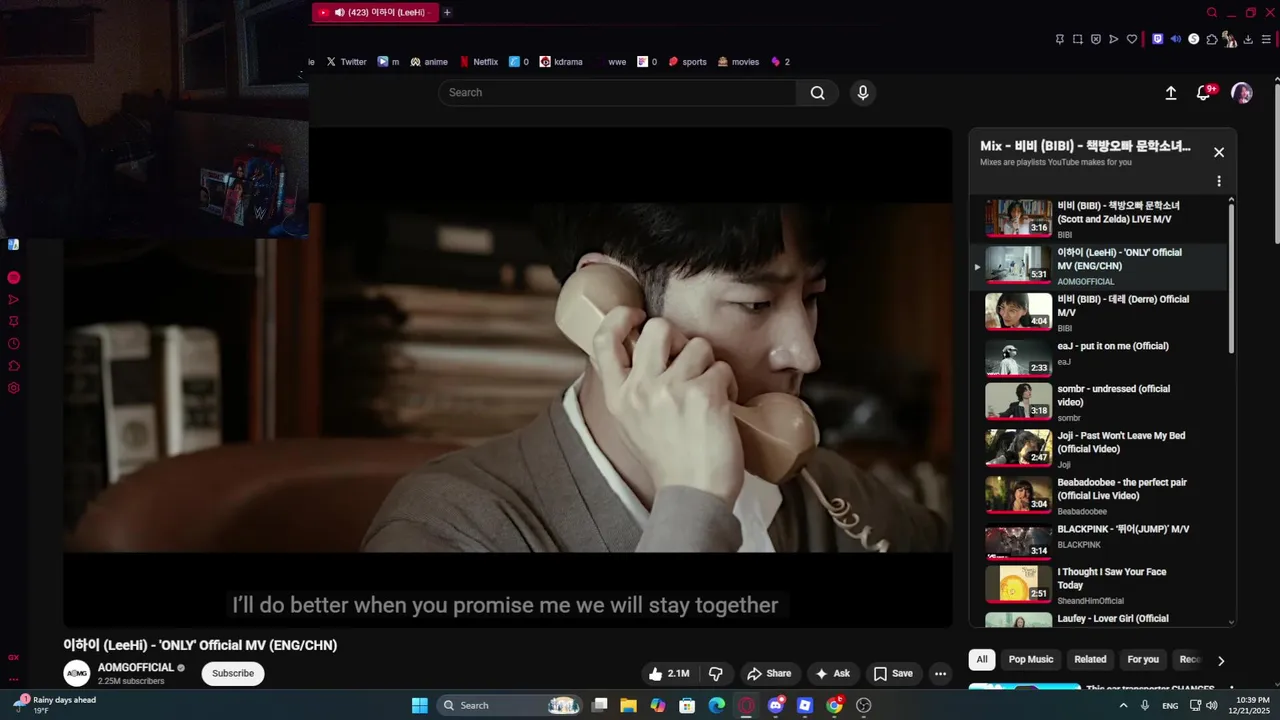Open Opera GX sidebar extensions cube icon
This screenshot has height=720, width=1280.
point(14,366)
